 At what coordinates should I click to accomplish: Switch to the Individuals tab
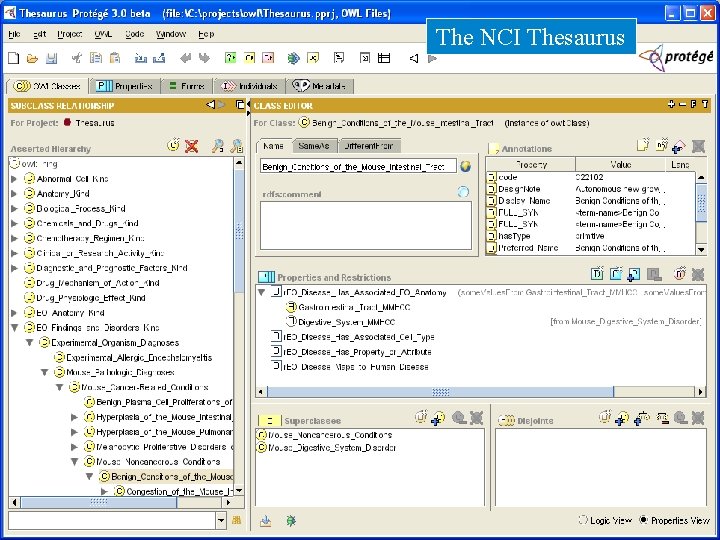tap(250, 86)
